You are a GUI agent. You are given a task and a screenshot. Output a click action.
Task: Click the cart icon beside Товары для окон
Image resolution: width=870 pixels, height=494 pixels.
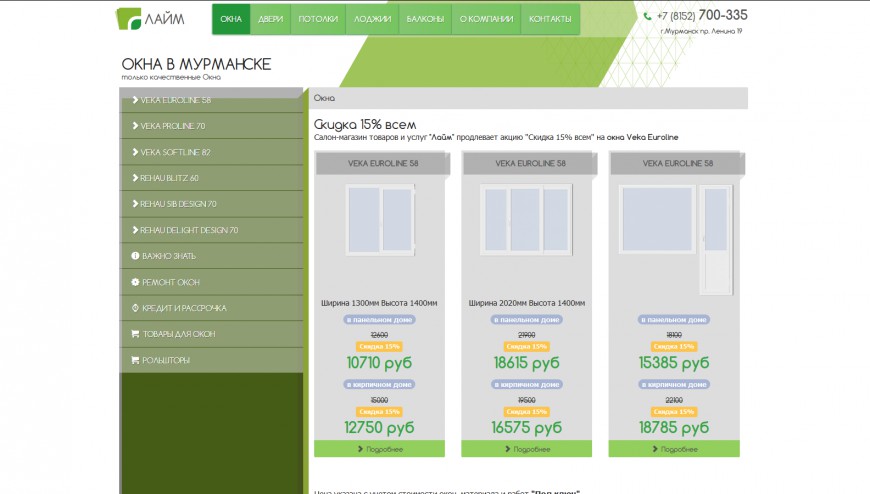[135, 334]
